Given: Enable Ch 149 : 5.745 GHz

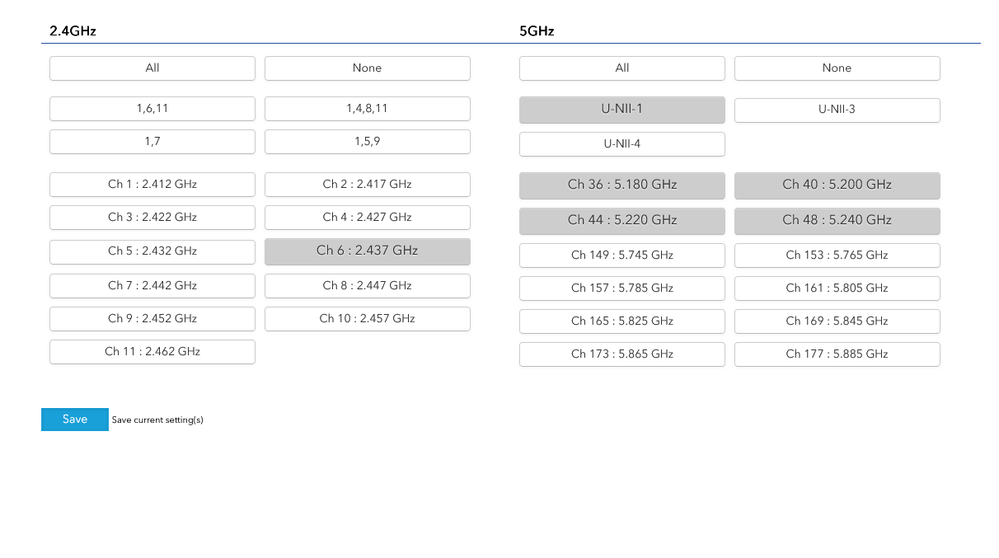Looking at the screenshot, I should click(622, 255).
